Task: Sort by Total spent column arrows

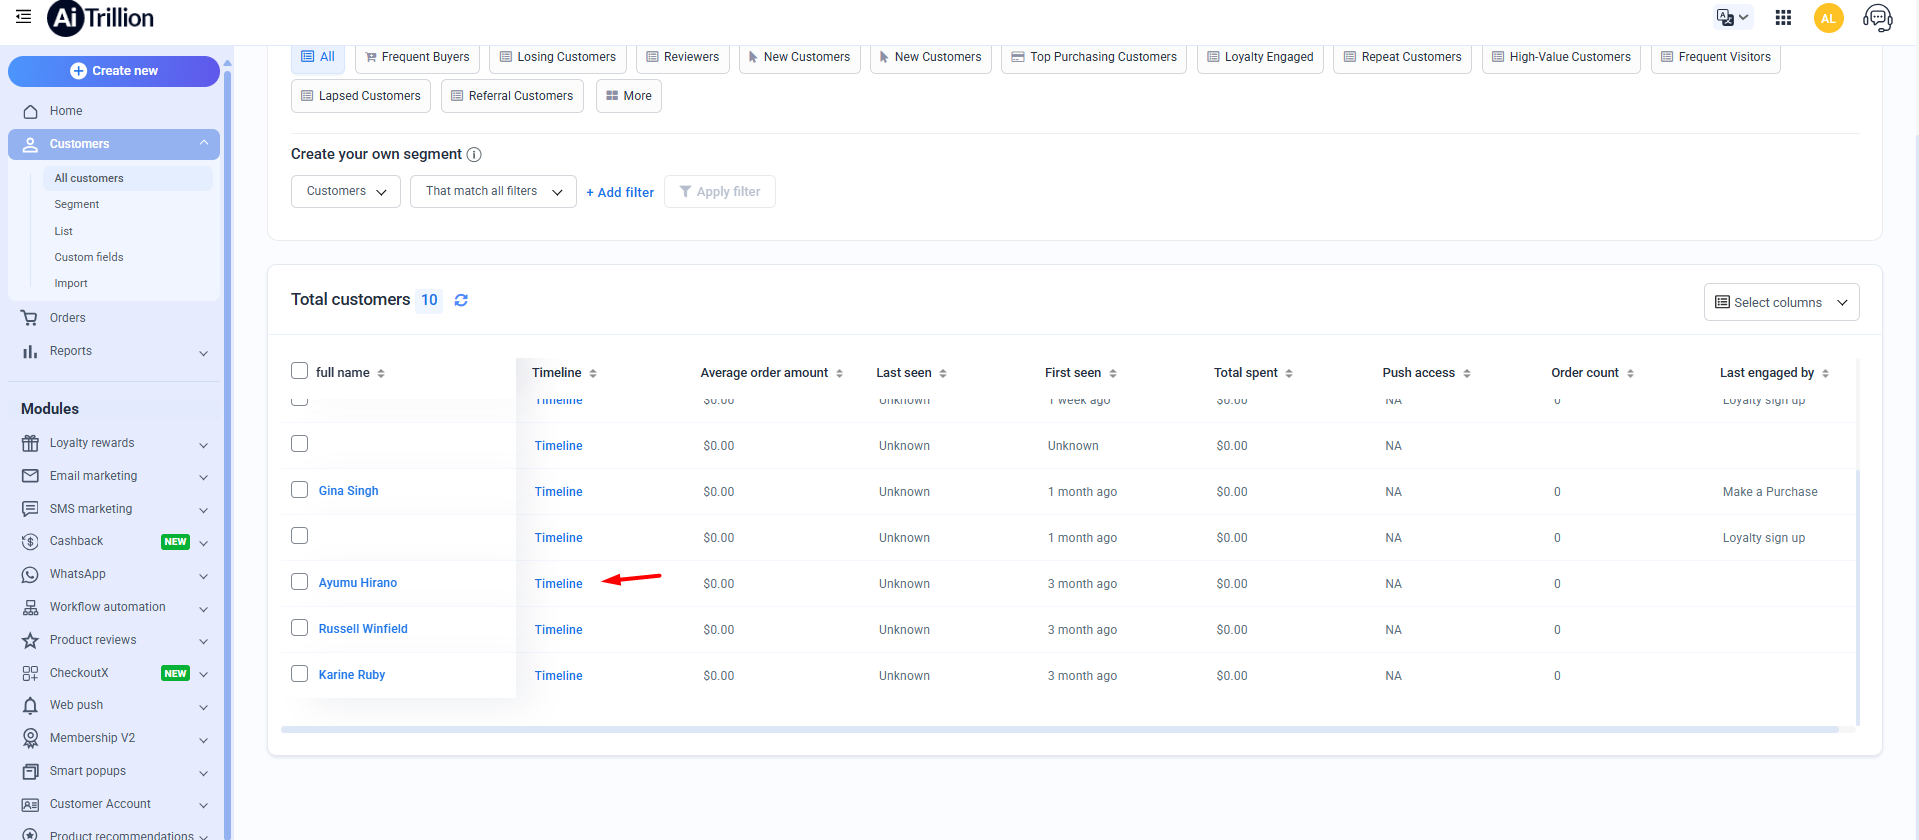Action: [1289, 373]
